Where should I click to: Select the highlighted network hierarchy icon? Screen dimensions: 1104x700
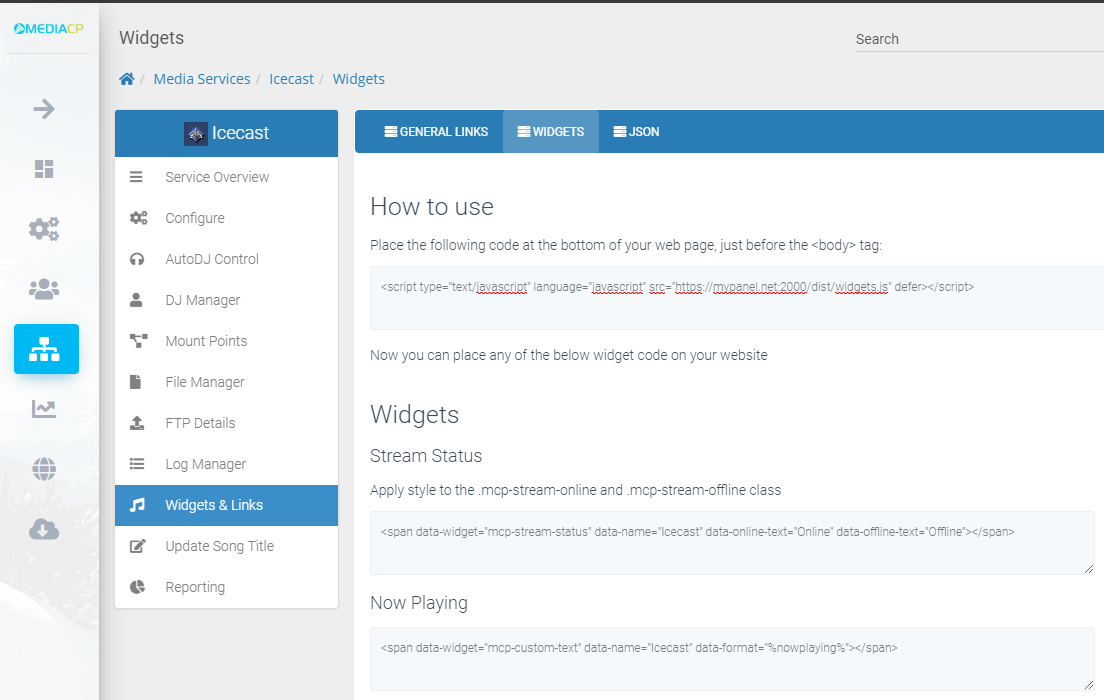tap(46, 349)
